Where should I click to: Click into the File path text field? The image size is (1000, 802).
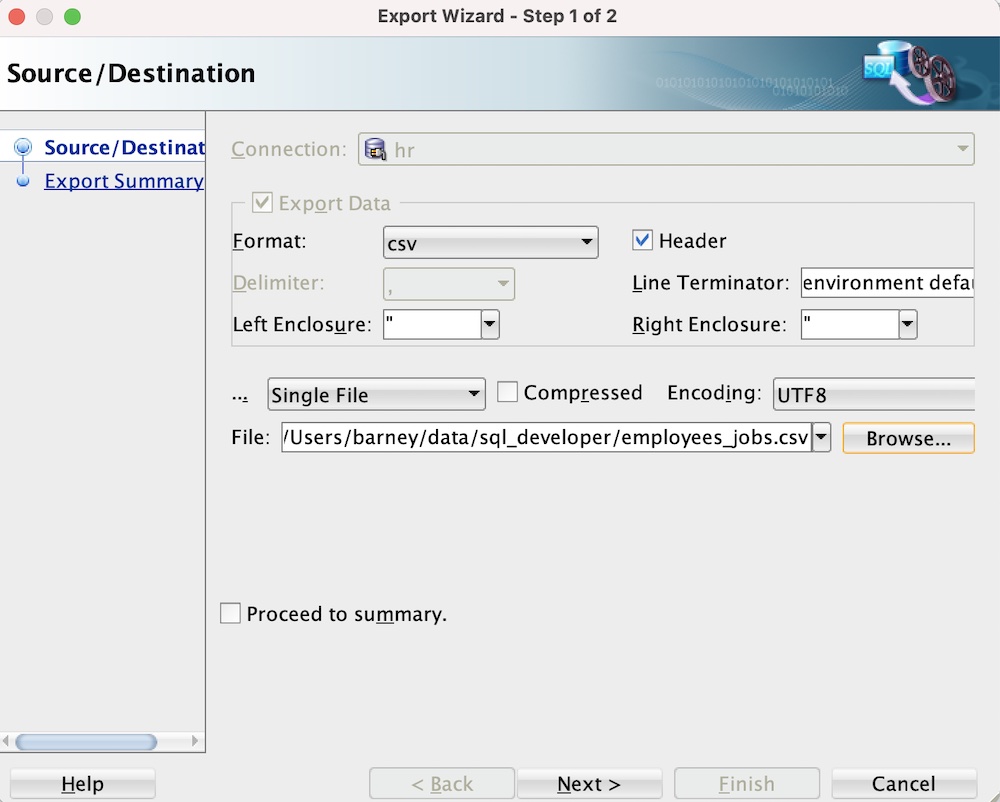[547, 437]
